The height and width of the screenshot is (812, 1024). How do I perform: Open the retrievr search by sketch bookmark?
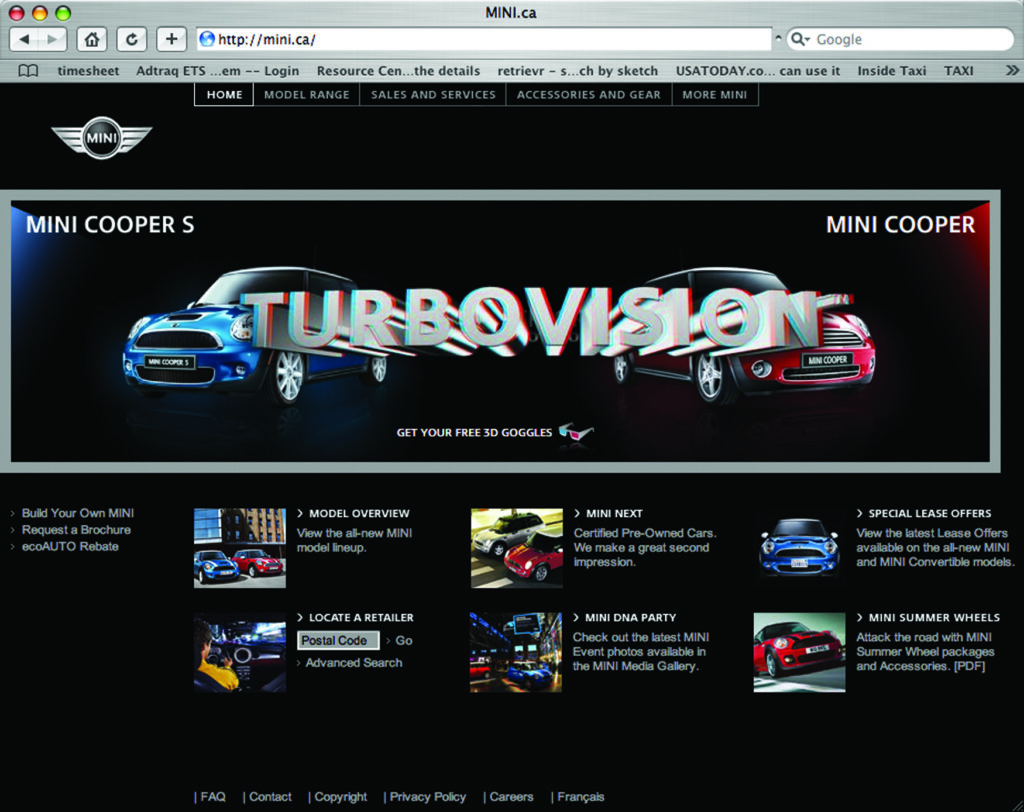click(577, 71)
